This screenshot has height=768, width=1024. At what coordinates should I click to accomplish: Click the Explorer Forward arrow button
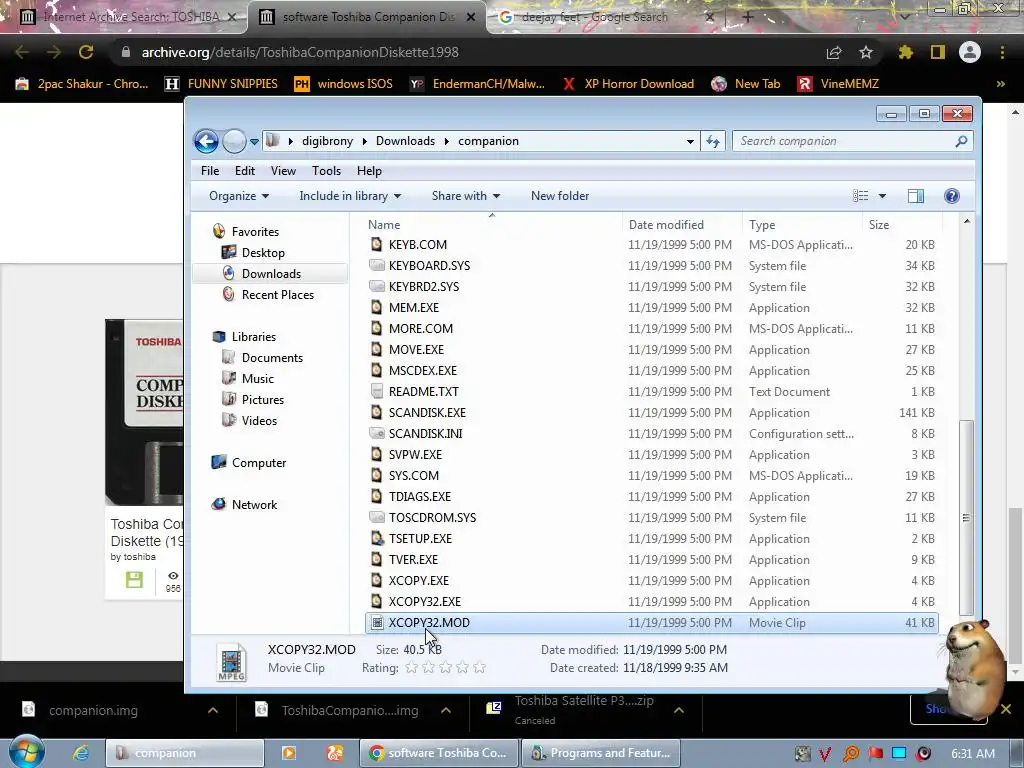pos(234,141)
